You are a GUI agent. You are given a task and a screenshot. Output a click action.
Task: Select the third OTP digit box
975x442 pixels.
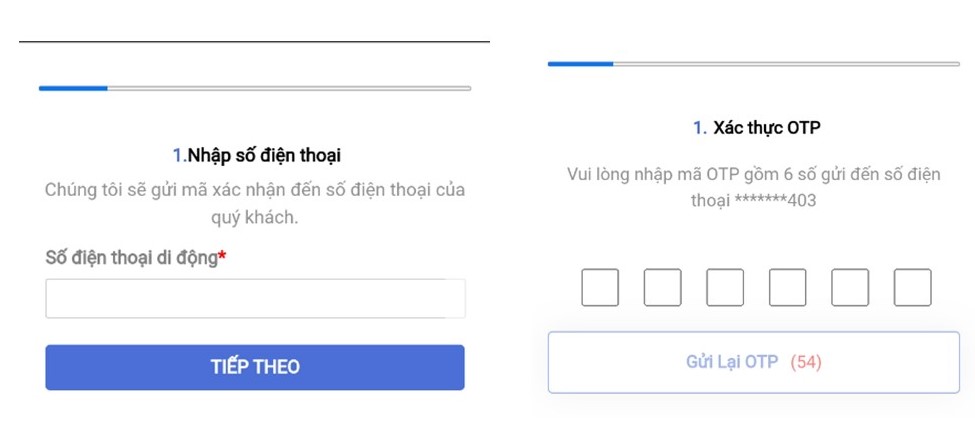pos(725,287)
